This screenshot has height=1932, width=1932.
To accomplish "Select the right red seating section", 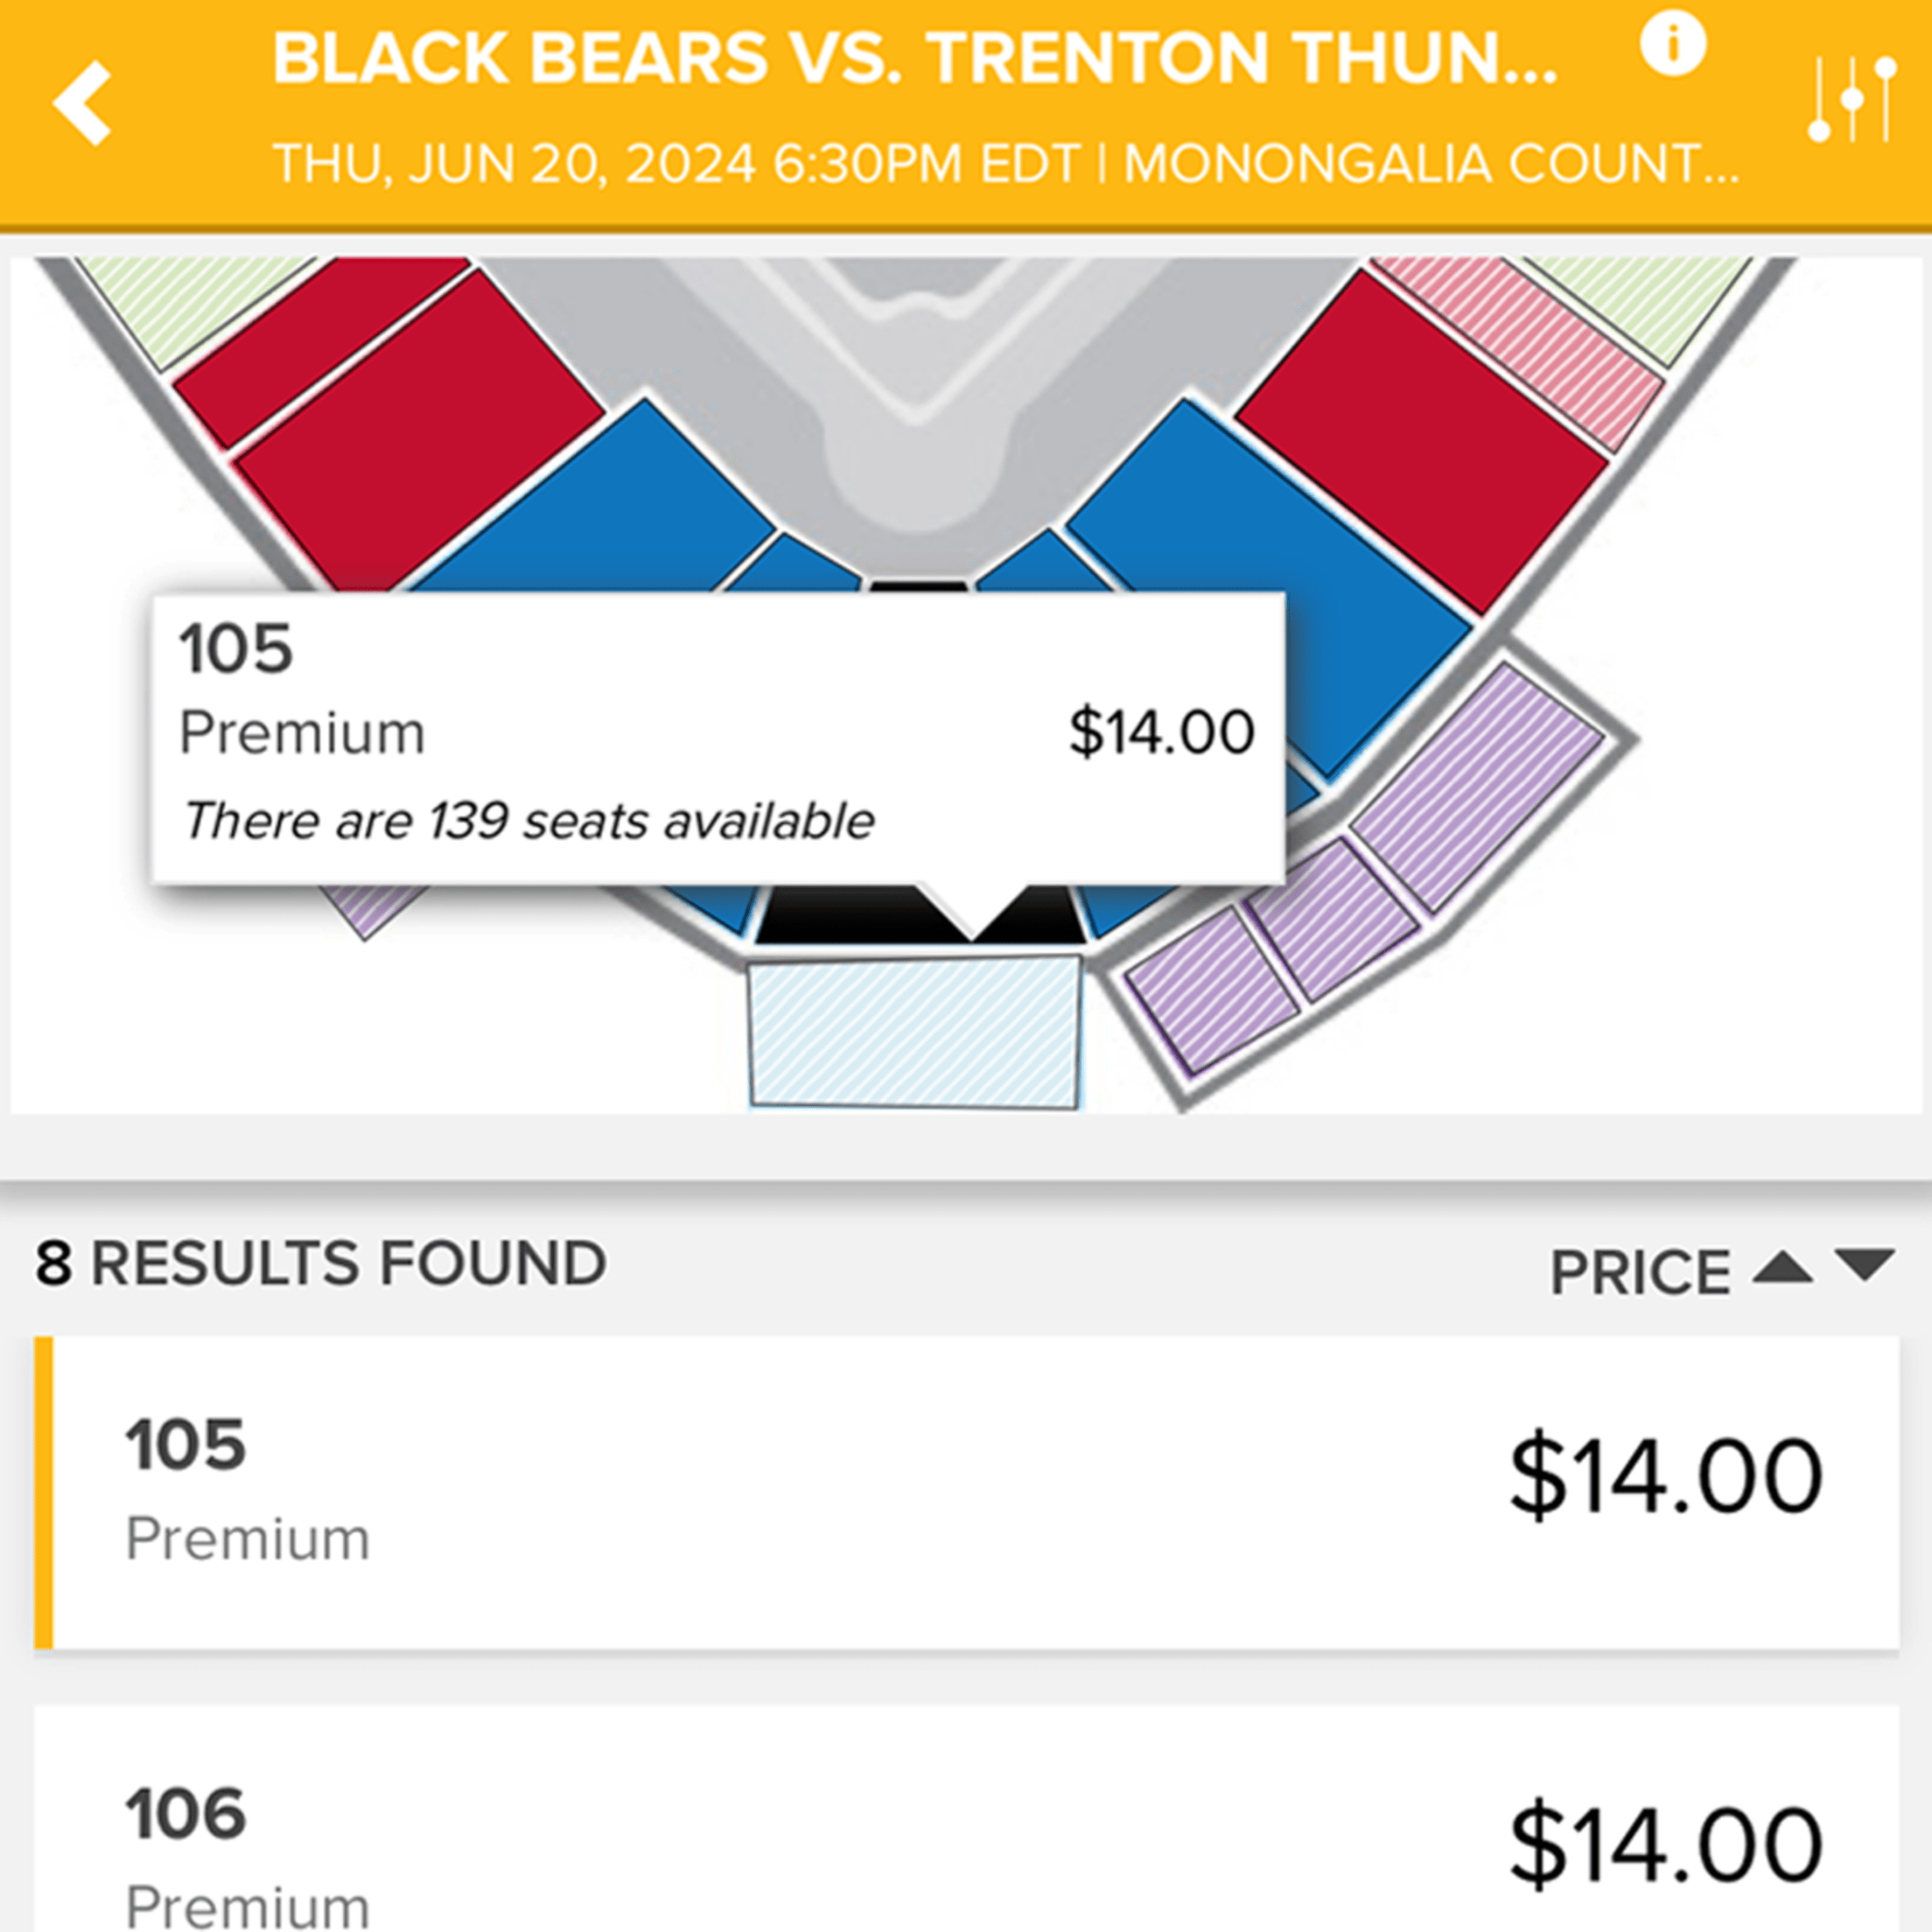I will pos(1422,440).
